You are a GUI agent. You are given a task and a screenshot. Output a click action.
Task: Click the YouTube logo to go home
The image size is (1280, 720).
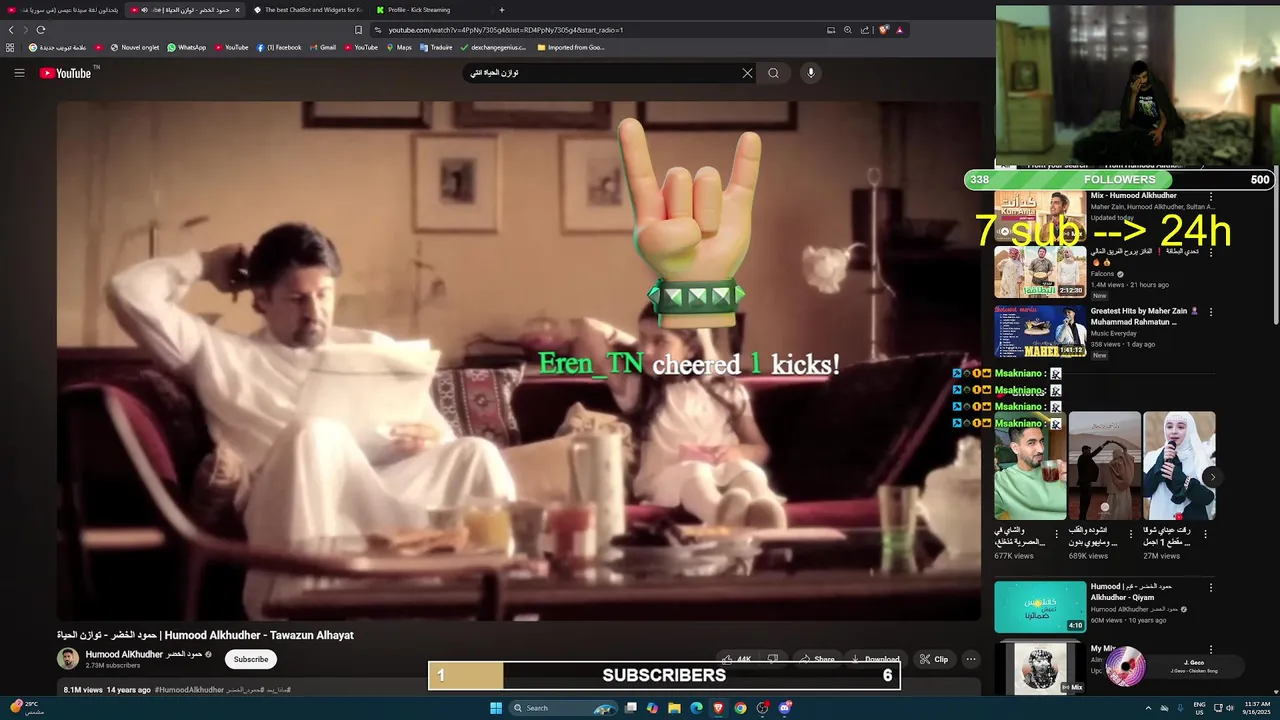(66, 73)
